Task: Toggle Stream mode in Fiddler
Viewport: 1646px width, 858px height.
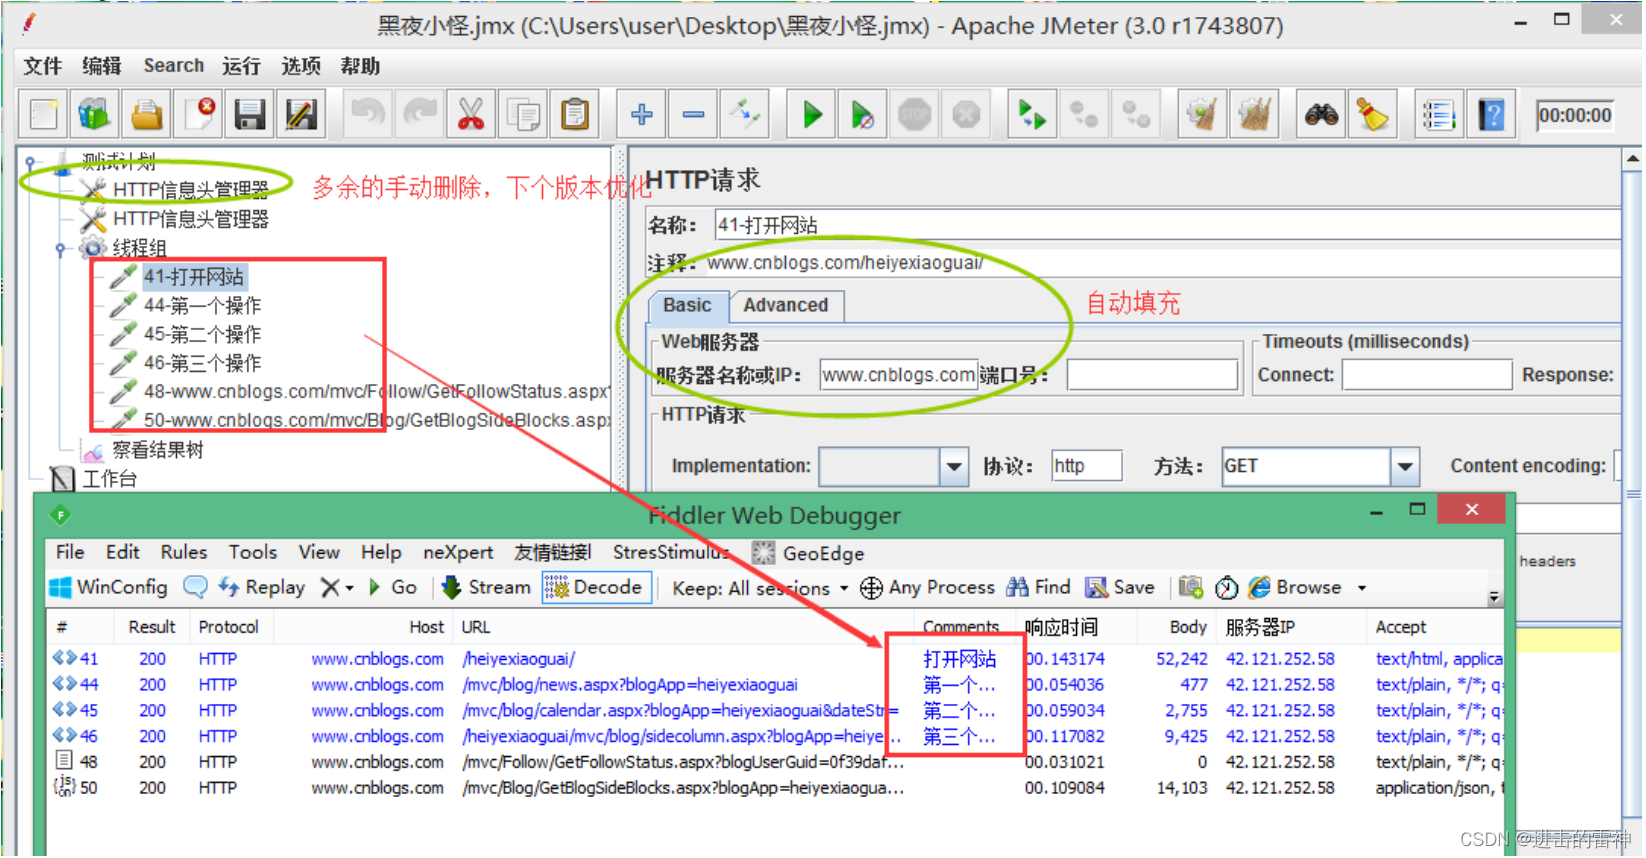Action: (486, 587)
